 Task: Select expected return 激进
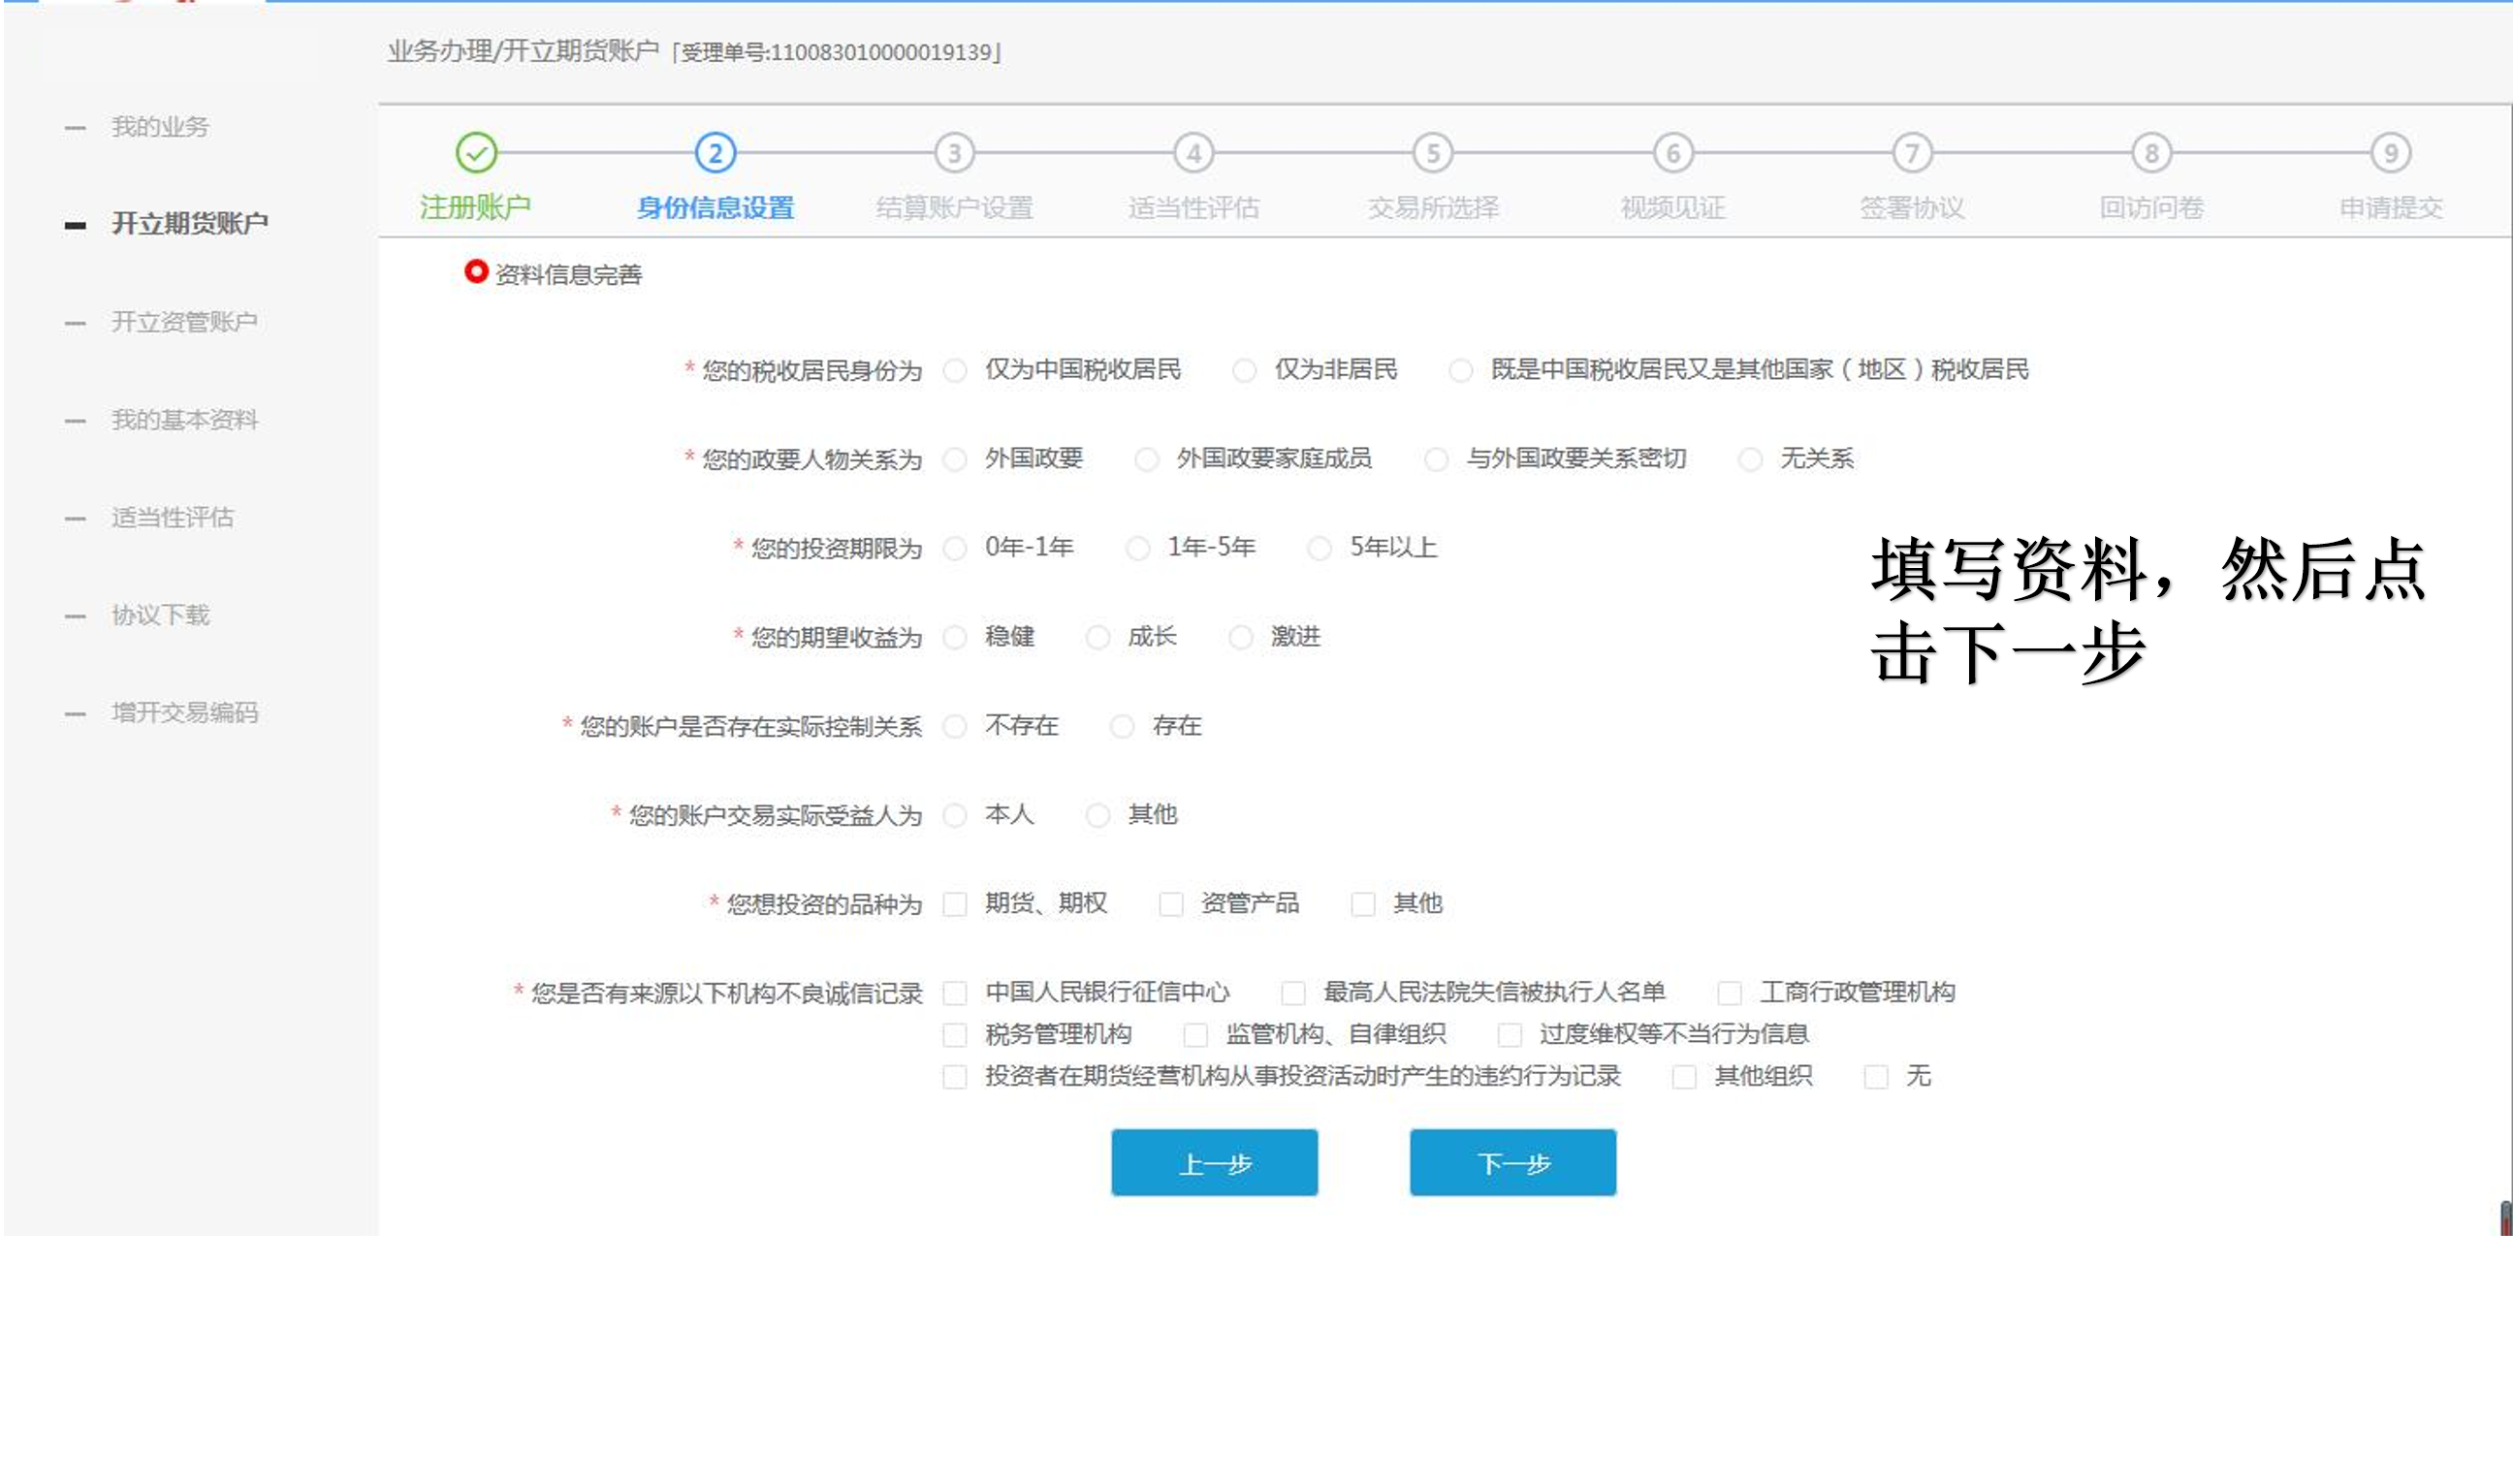click(x=1241, y=638)
